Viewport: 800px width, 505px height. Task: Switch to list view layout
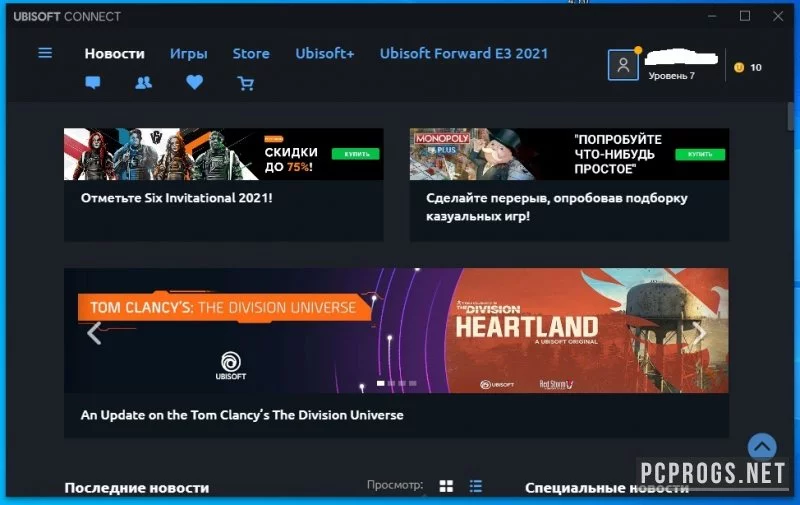pyautogui.click(x=476, y=486)
